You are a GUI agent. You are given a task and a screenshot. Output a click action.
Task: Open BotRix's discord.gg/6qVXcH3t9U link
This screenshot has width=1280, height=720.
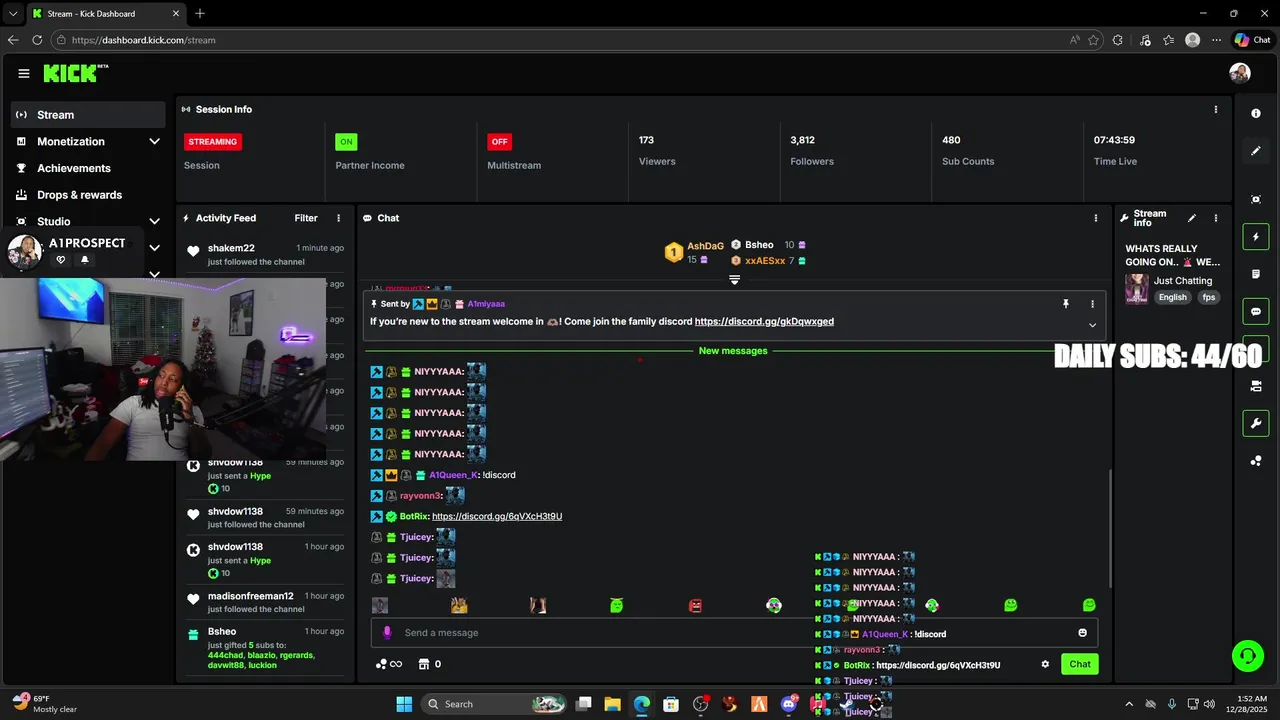497,516
